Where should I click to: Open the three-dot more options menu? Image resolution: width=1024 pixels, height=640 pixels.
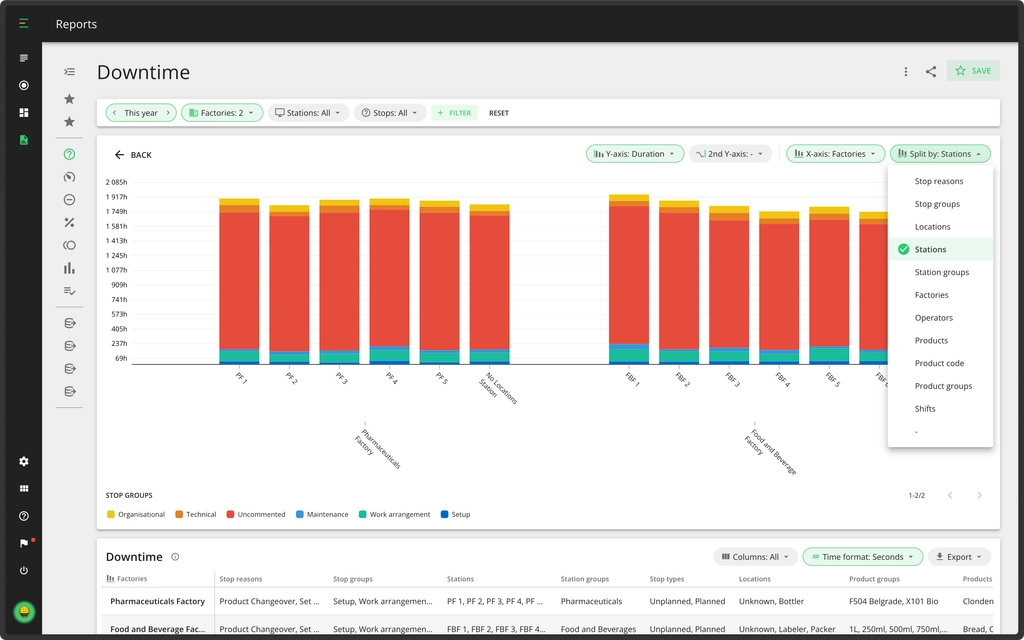point(906,71)
